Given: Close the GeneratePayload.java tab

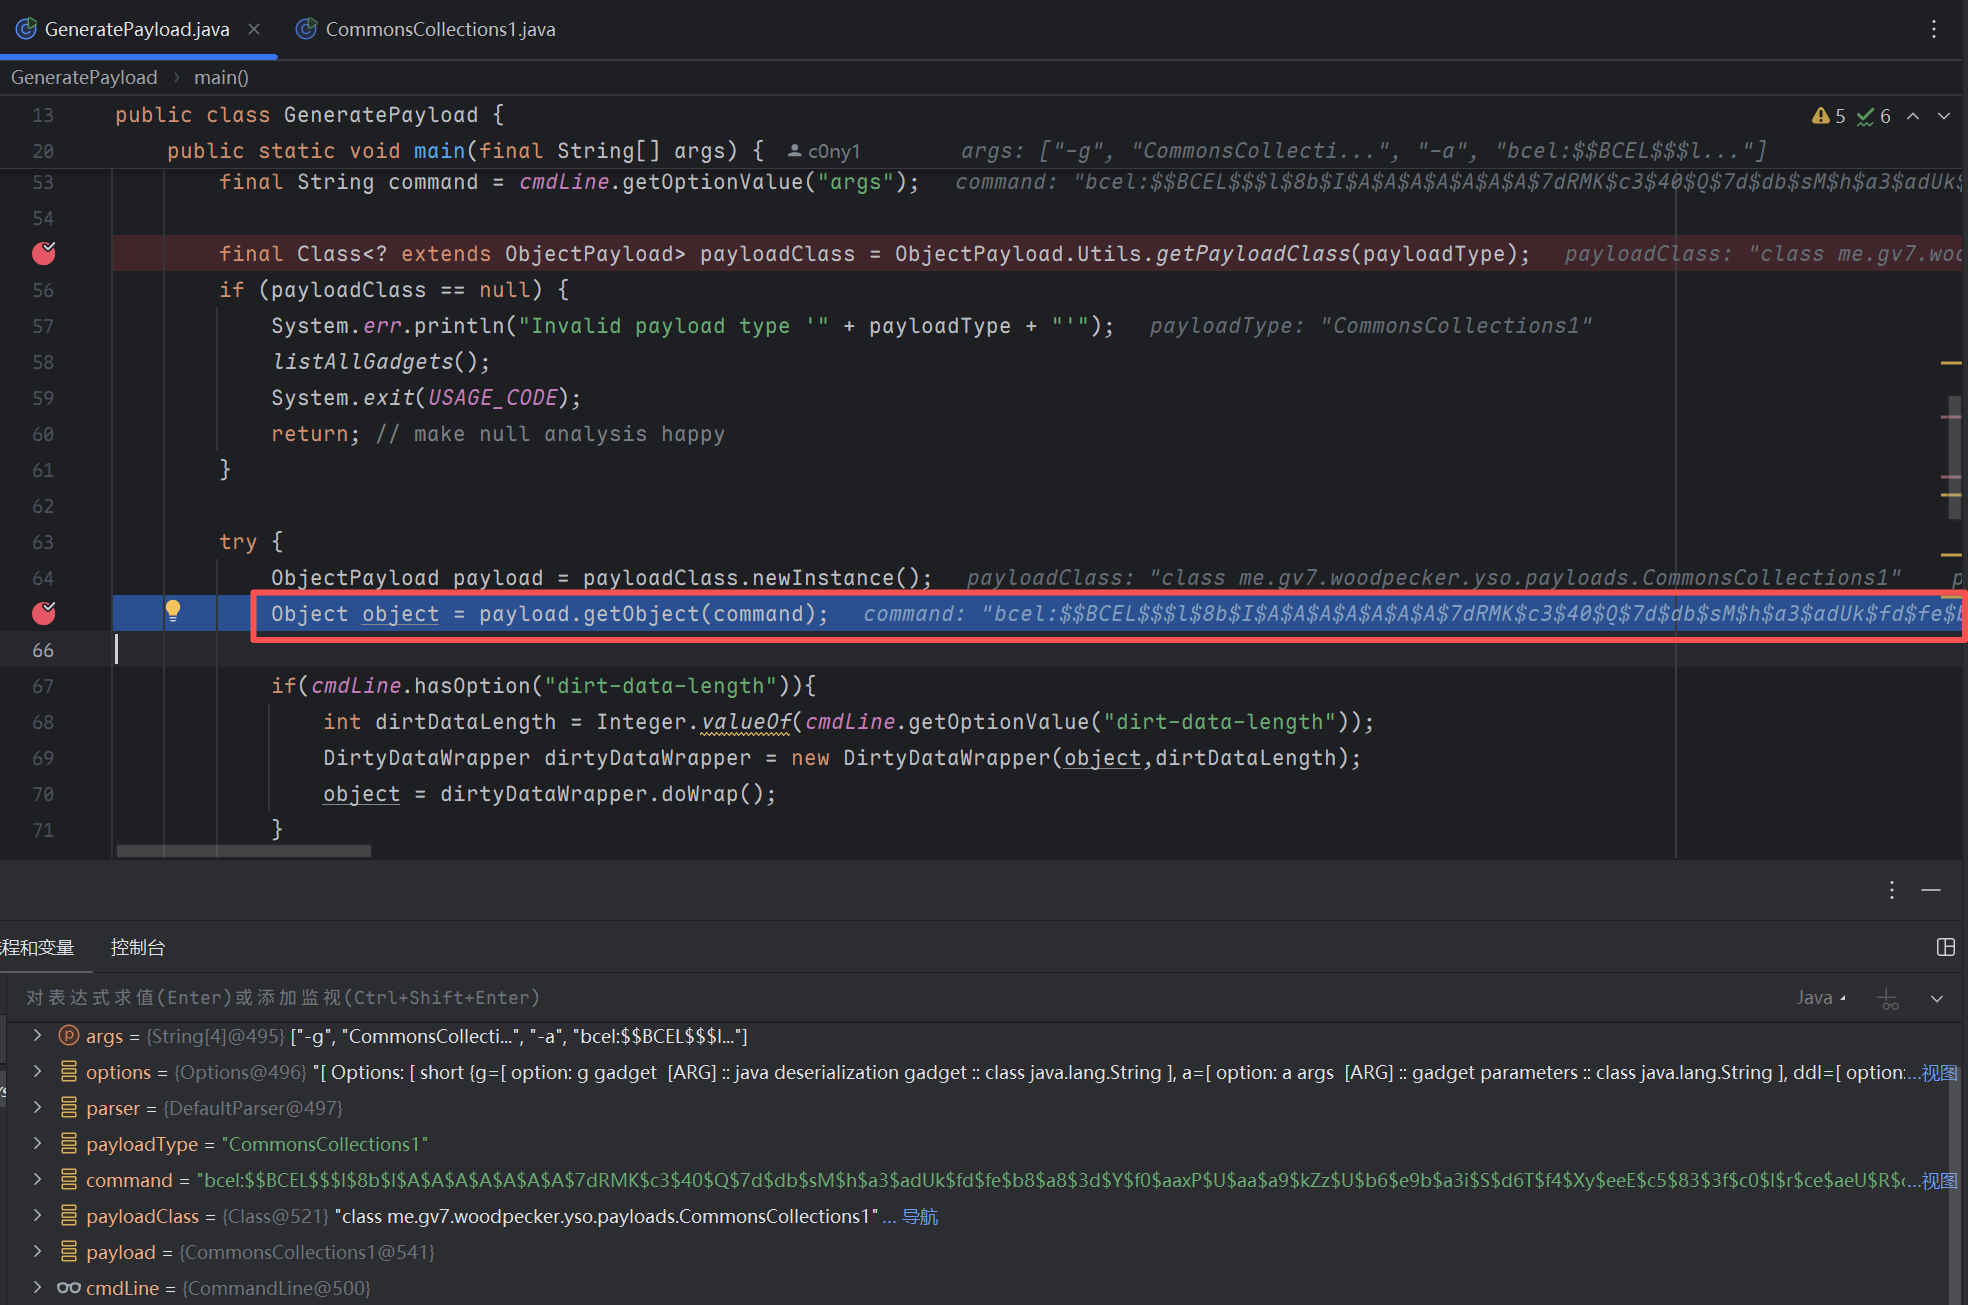Looking at the screenshot, I should click(x=254, y=29).
